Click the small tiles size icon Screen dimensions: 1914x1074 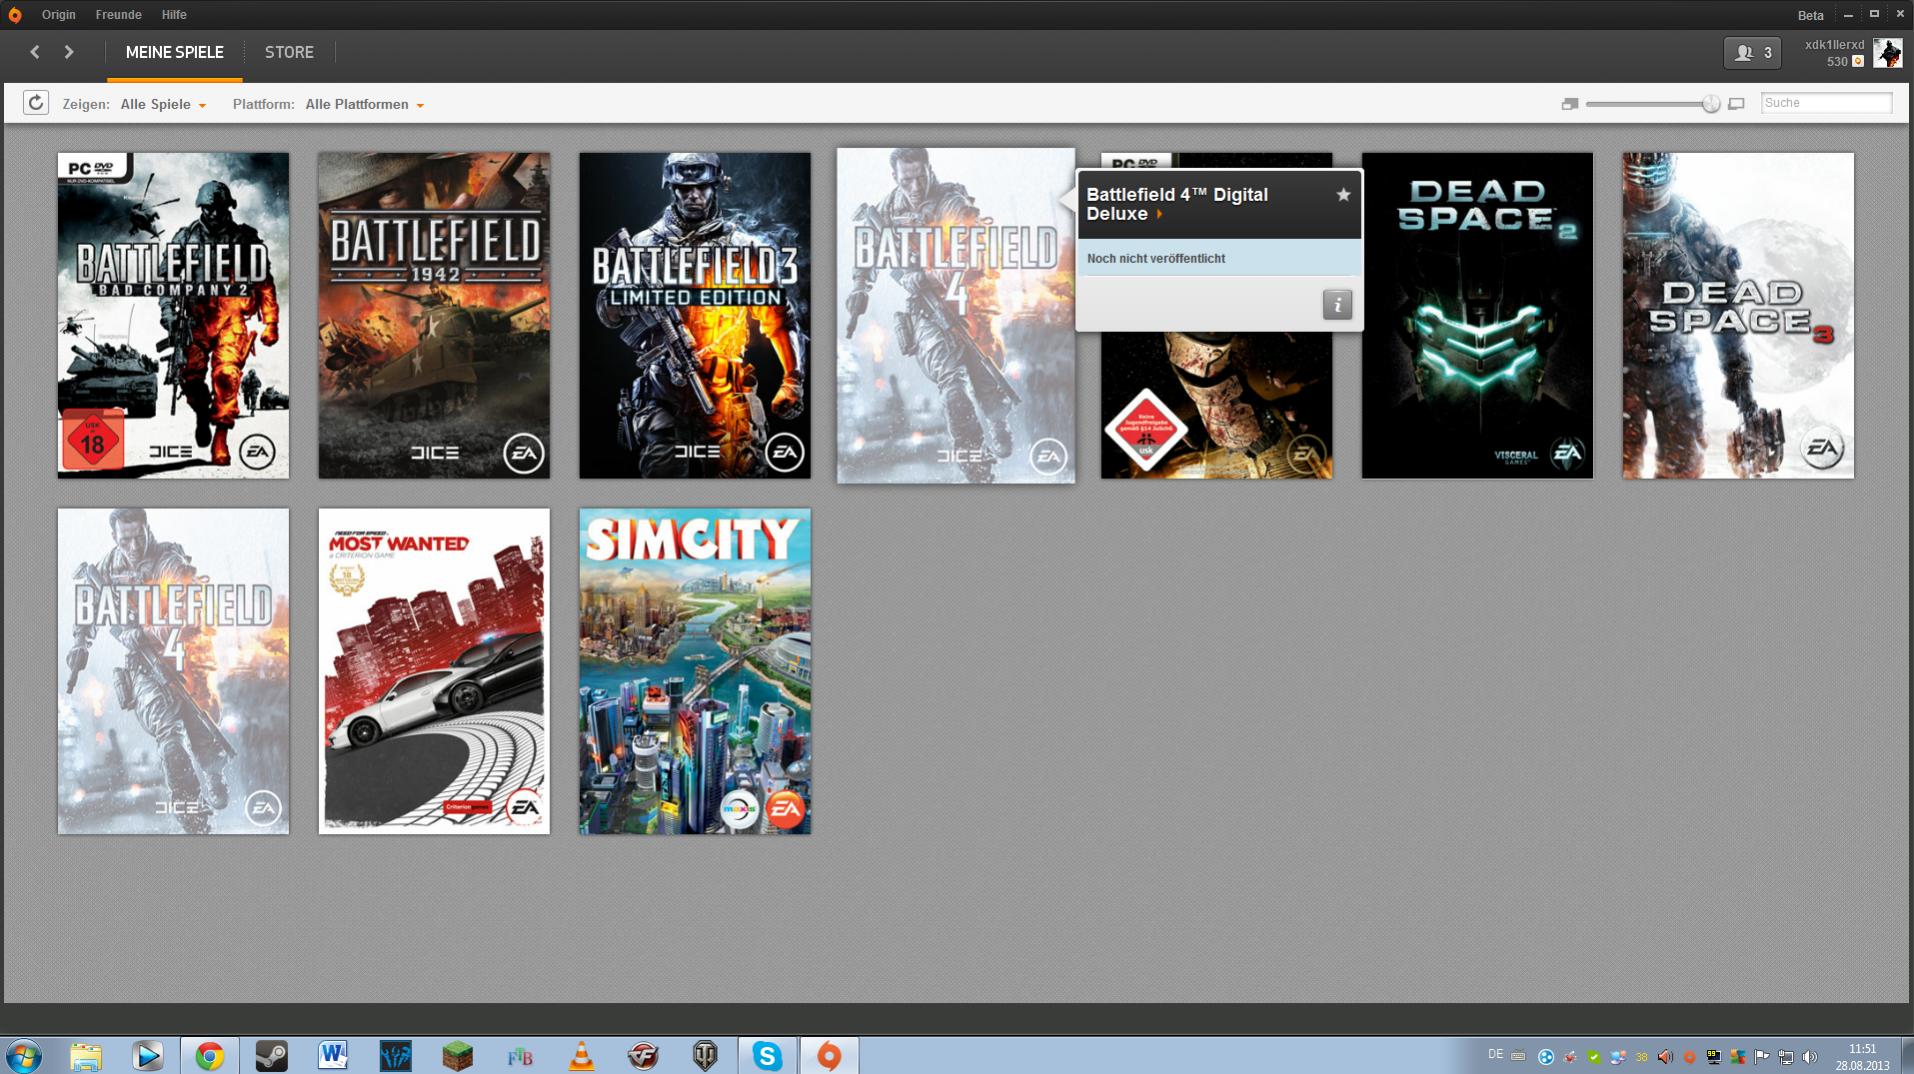[x=1570, y=104]
